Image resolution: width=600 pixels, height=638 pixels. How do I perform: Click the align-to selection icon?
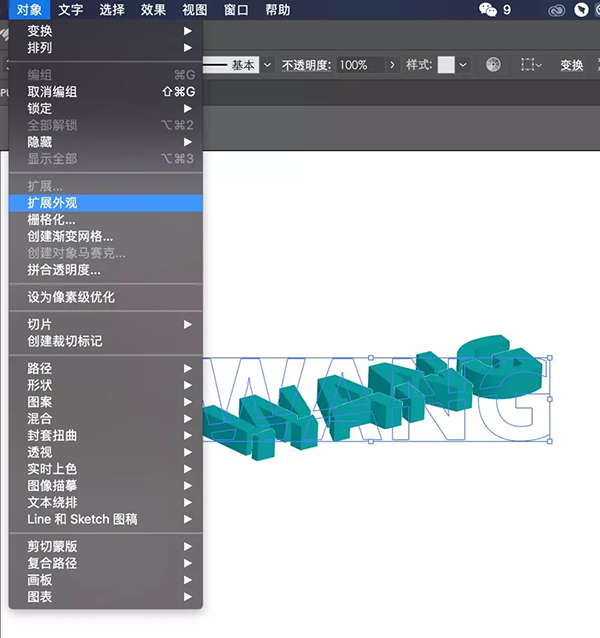tap(531, 65)
